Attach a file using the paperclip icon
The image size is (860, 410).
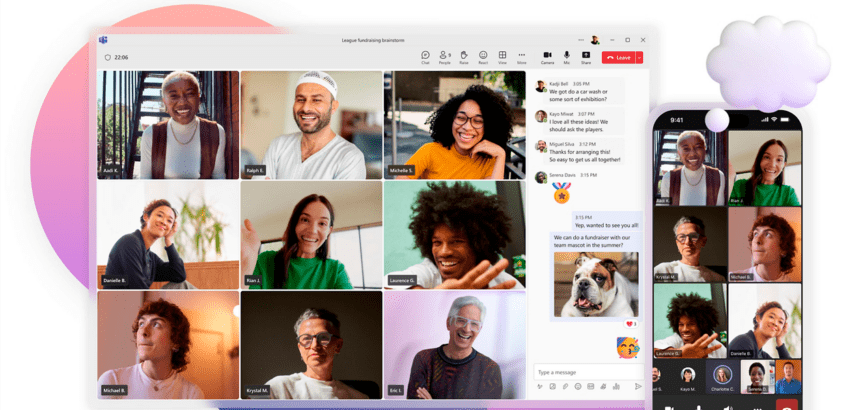(x=564, y=386)
